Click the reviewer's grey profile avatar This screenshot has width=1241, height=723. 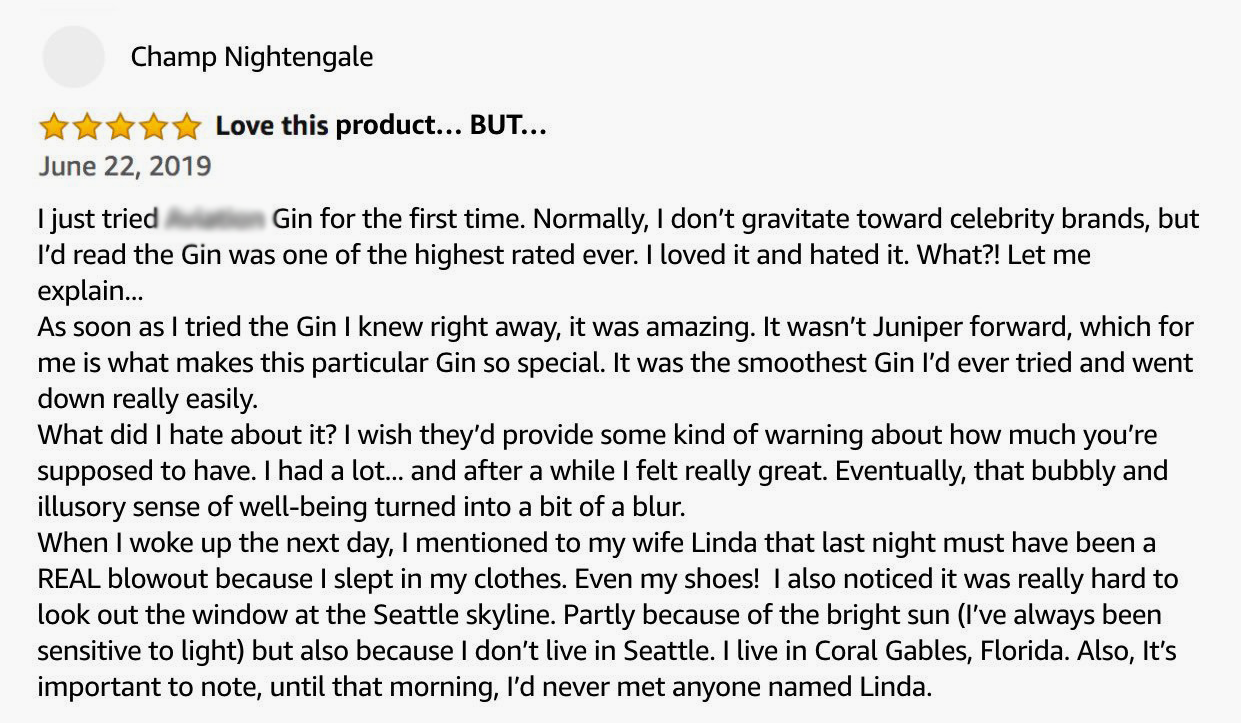tap(74, 57)
